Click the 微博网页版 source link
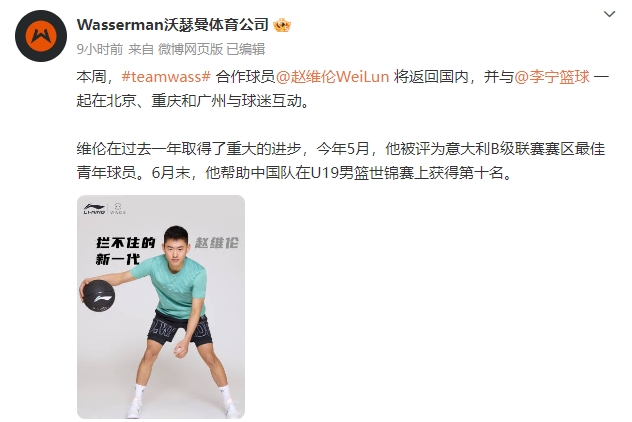The image size is (632, 422). (x=190, y=49)
